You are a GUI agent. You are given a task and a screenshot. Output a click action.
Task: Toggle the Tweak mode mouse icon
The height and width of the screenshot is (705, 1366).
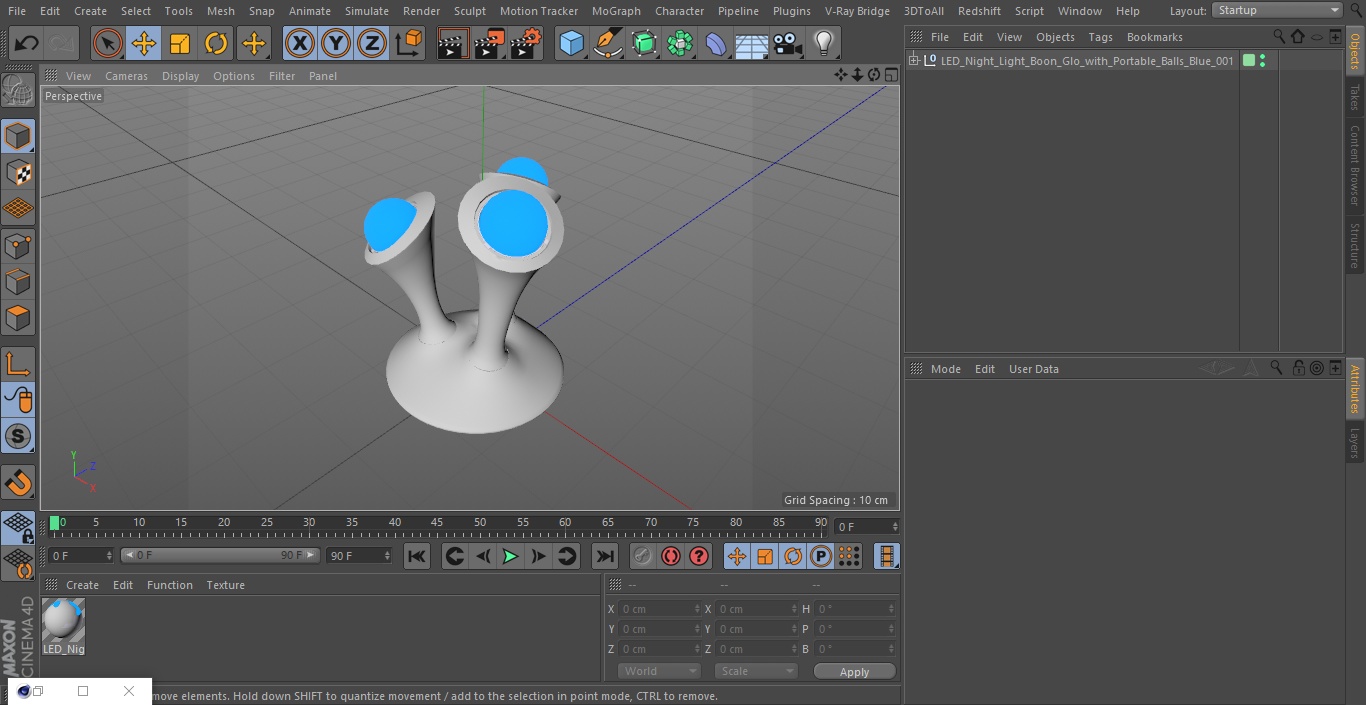point(18,400)
